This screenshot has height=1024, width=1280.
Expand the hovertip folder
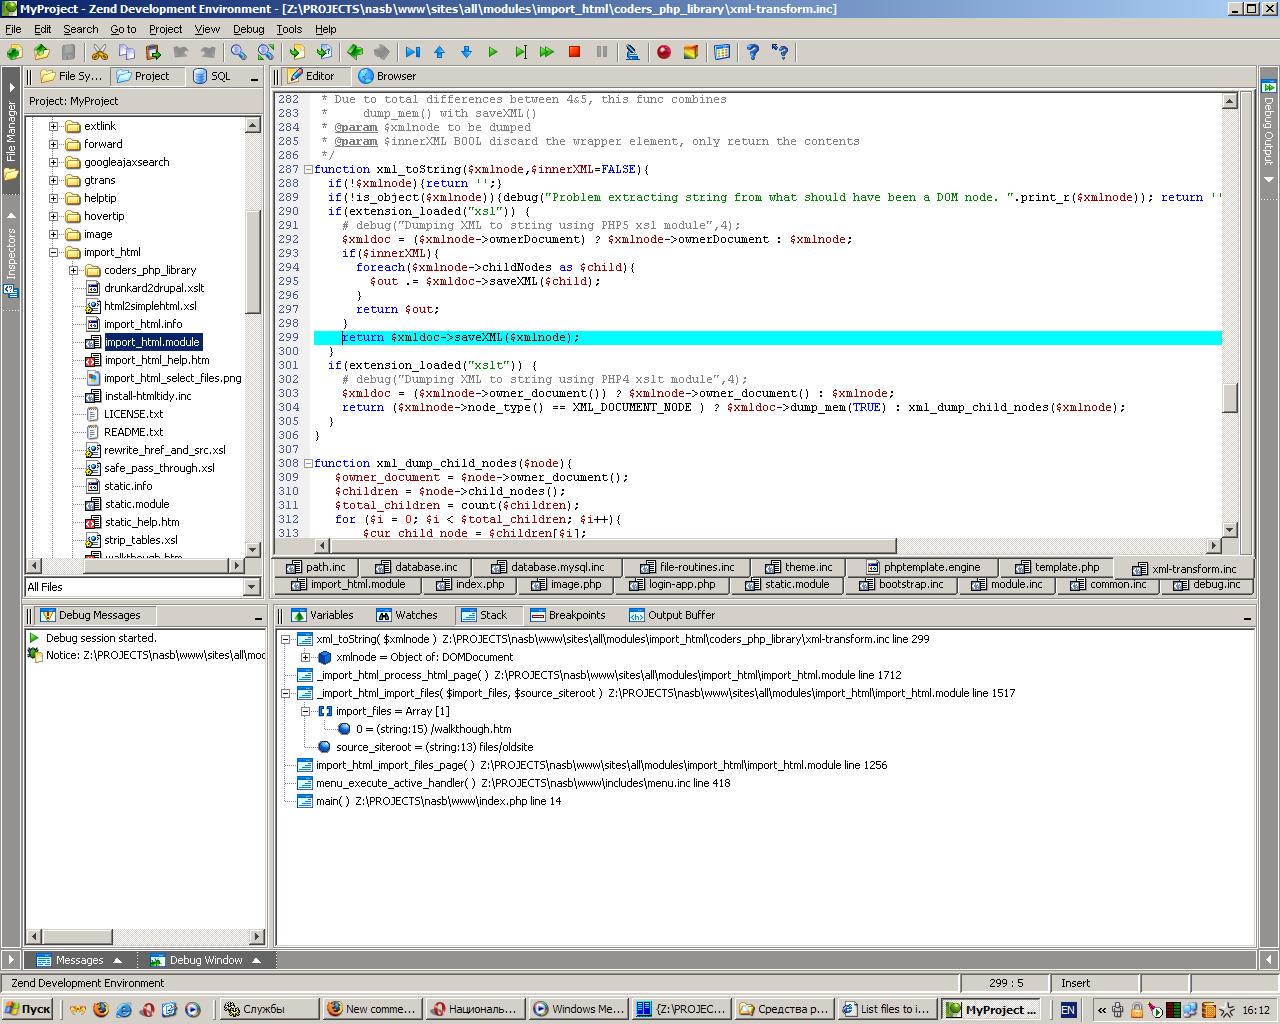click(x=54, y=216)
